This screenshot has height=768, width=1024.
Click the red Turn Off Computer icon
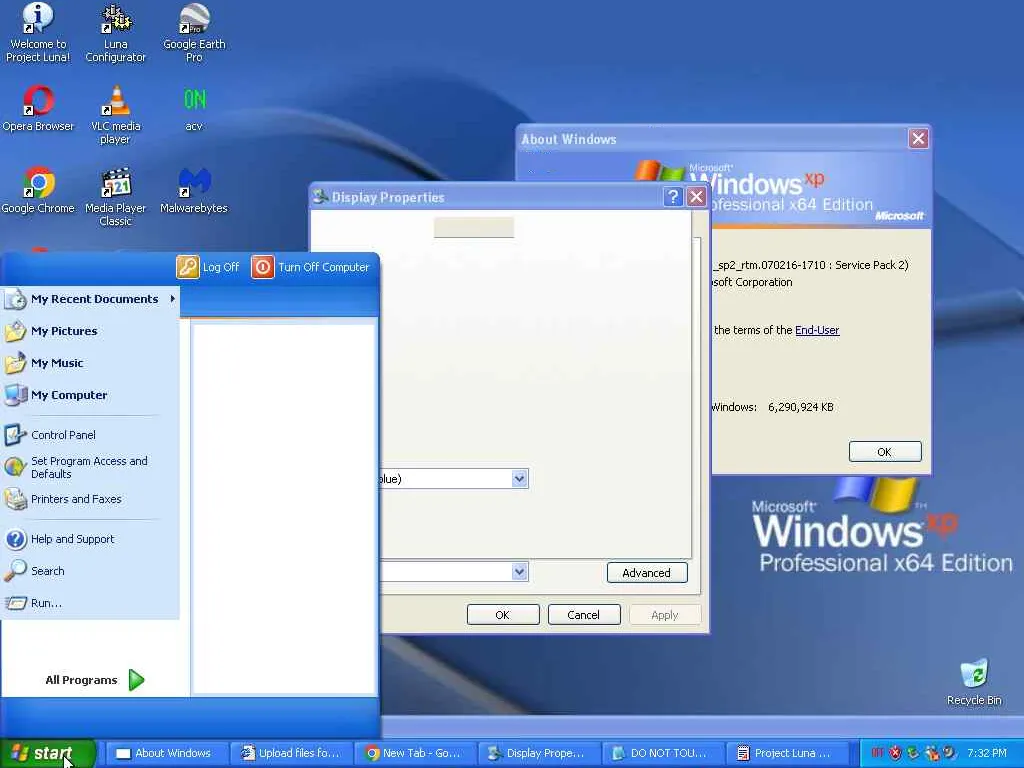(x=263, y=266)
